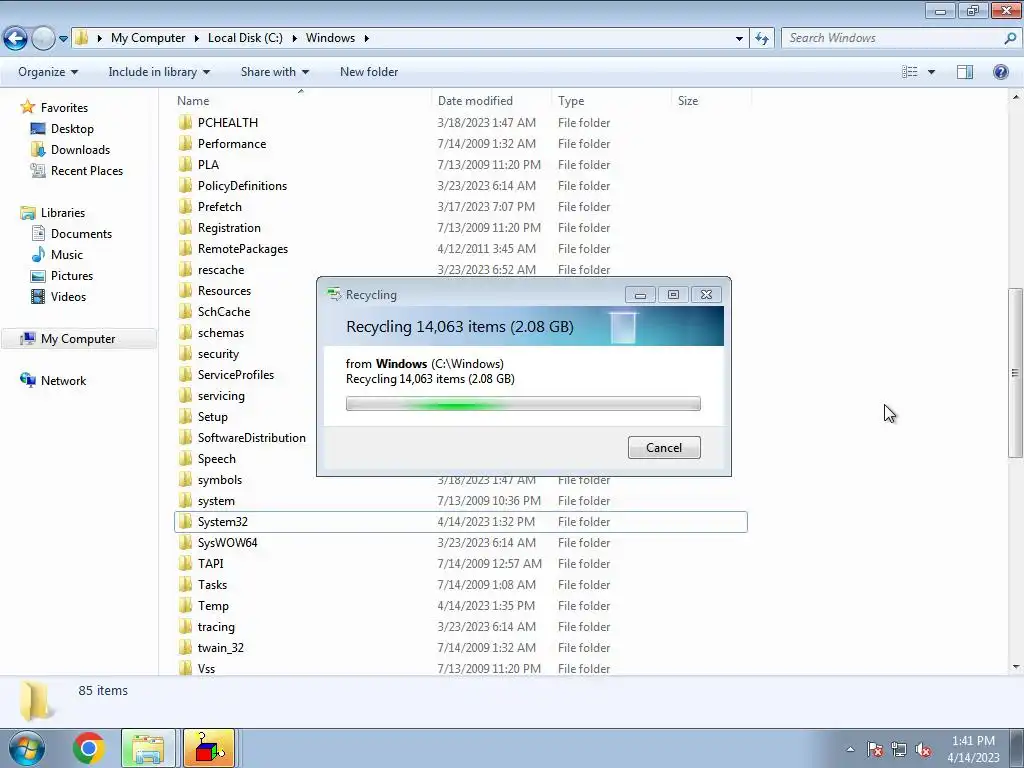Toggle the preview pane

[x=965, y=72]
